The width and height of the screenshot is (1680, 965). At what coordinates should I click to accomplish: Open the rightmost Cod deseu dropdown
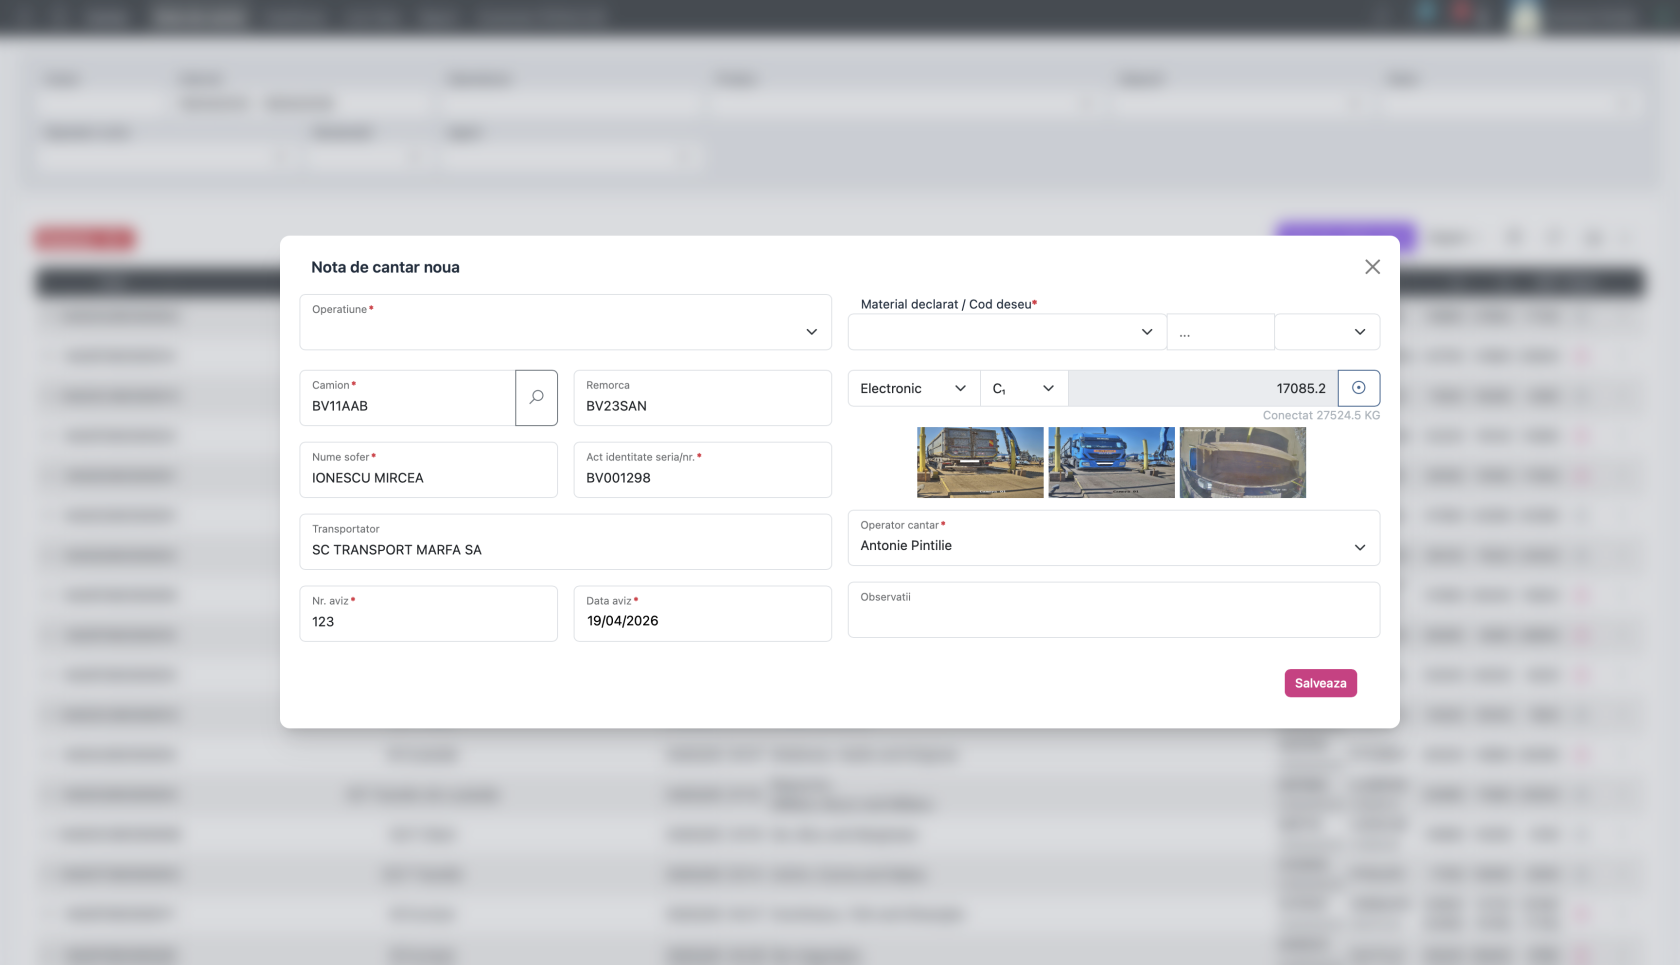click(x=1327, y=332)
